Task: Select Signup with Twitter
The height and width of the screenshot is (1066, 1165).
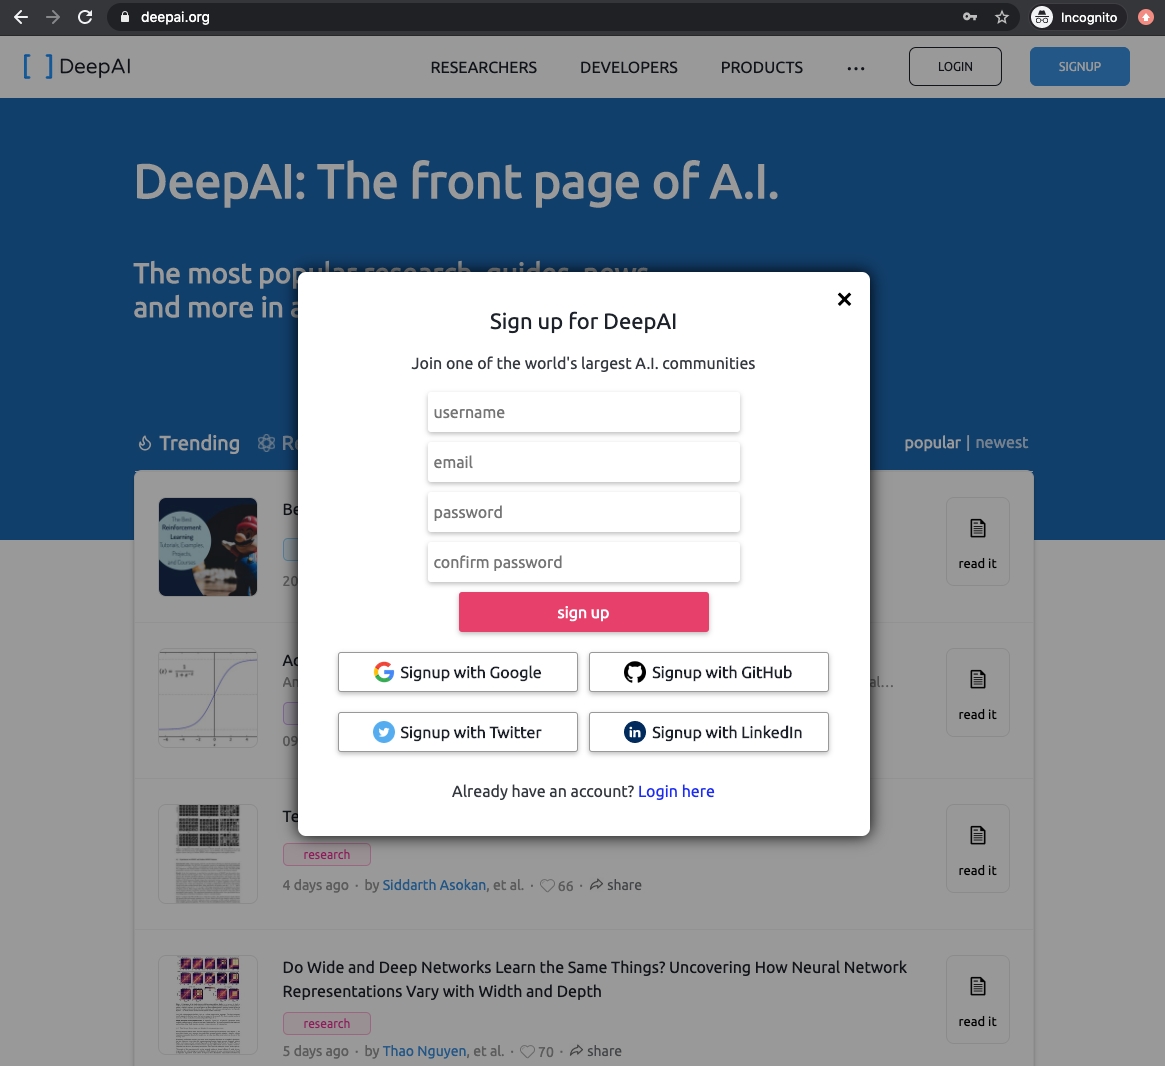Action: [458, 732]
